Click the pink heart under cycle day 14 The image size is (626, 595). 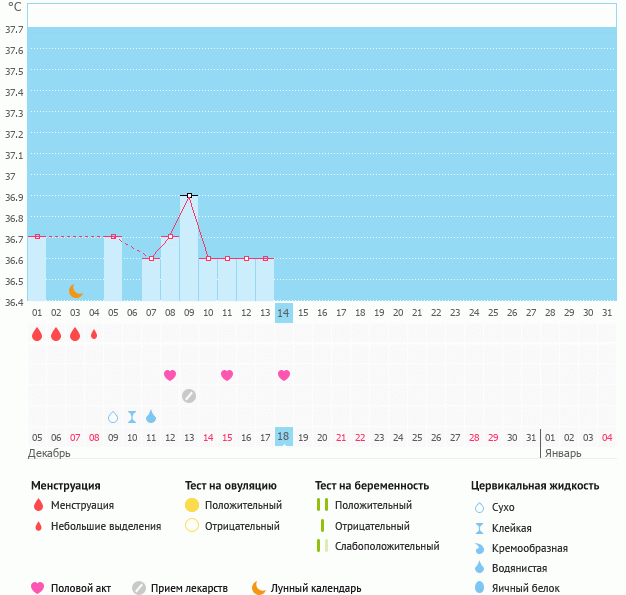284,375
